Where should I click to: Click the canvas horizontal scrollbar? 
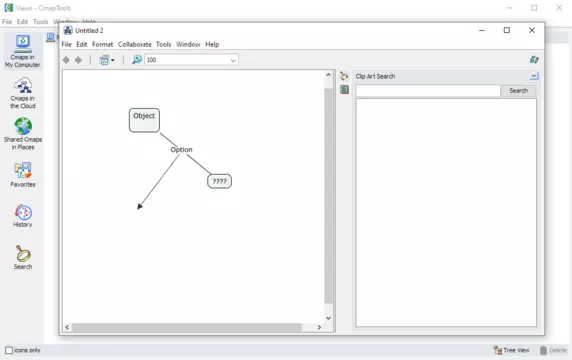[187, 327]
